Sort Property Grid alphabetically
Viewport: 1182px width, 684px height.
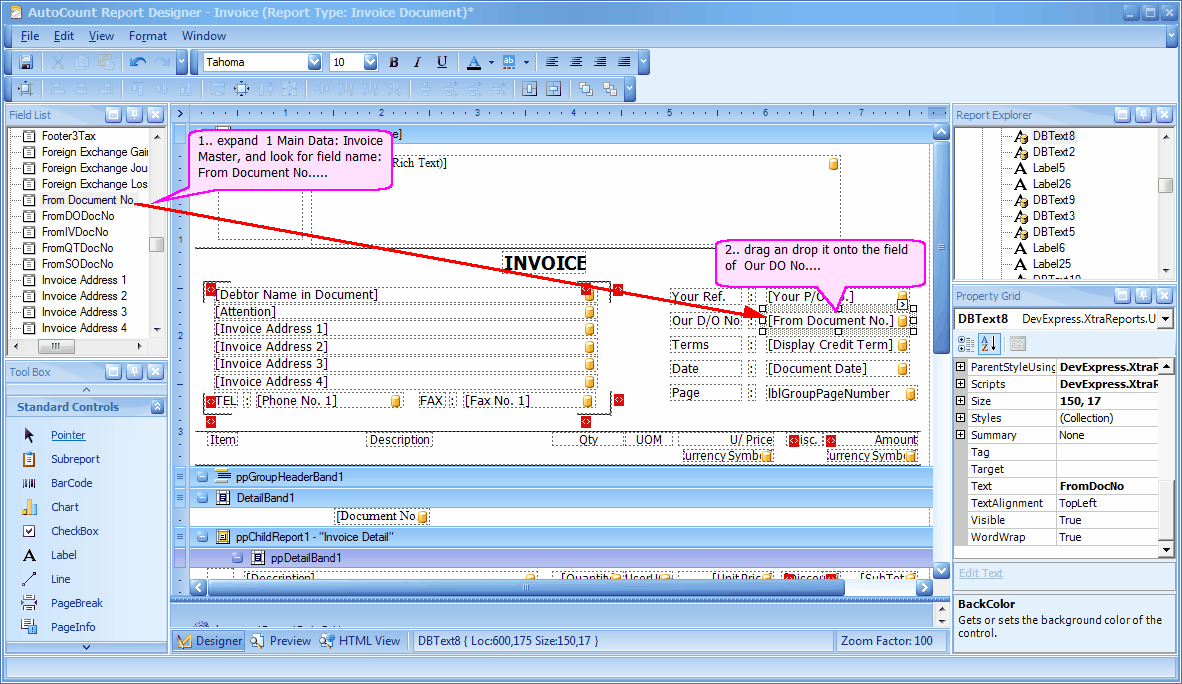[989, 344]
